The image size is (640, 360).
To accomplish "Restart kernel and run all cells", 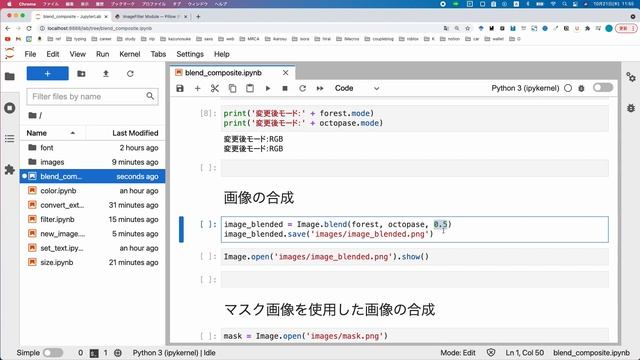I will pos(320,88).
